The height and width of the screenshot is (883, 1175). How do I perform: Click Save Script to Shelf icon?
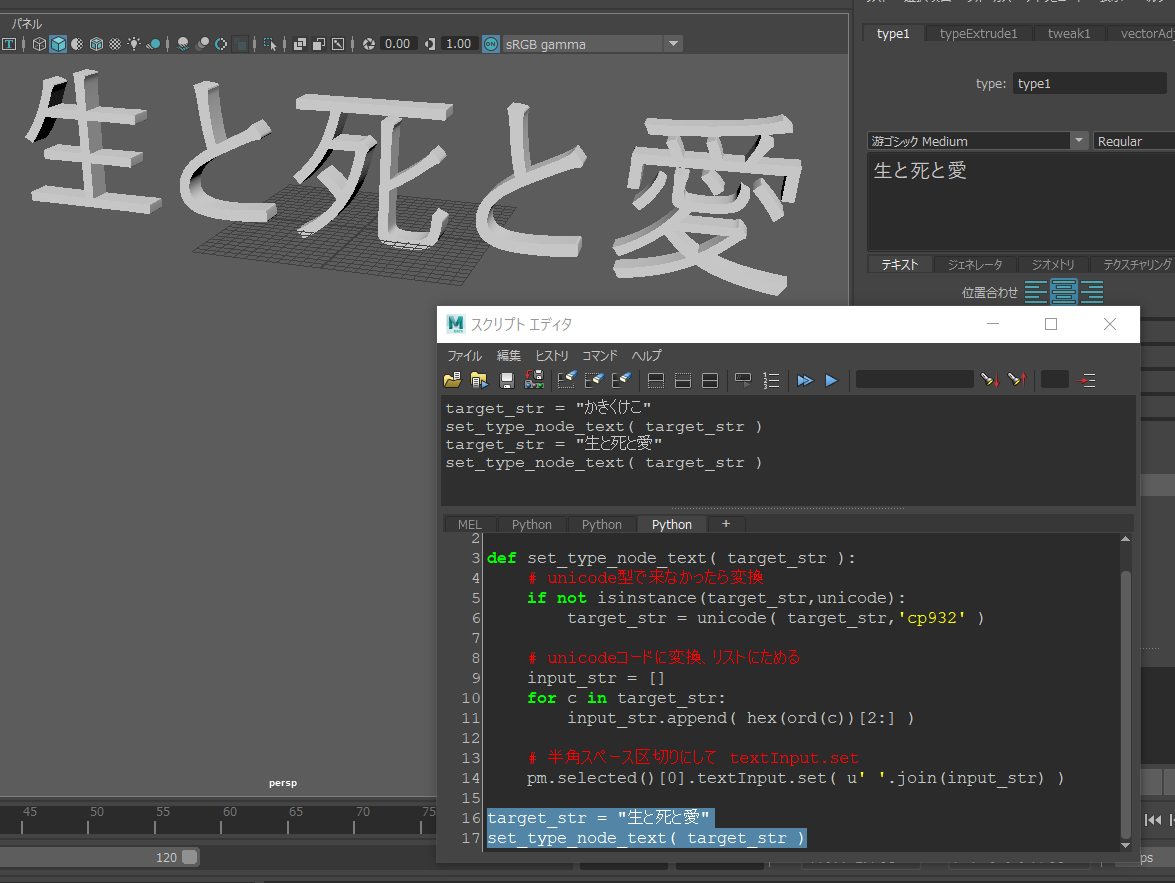pos(534,380)
